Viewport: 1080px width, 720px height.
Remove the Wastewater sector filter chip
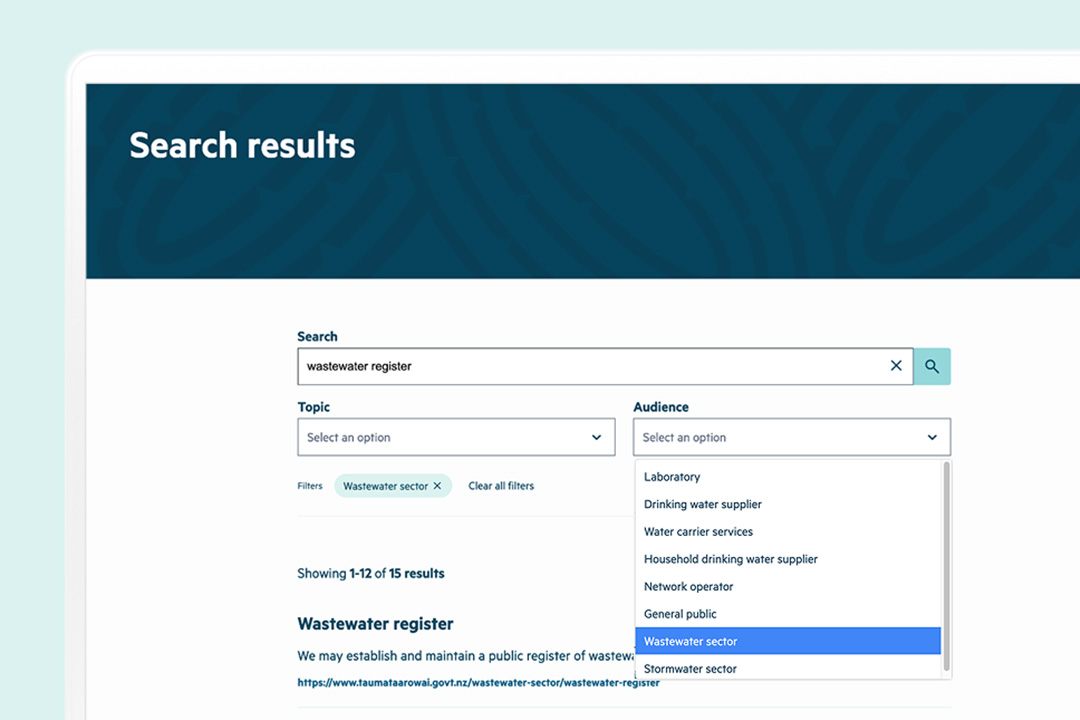[x=437, y=485]
